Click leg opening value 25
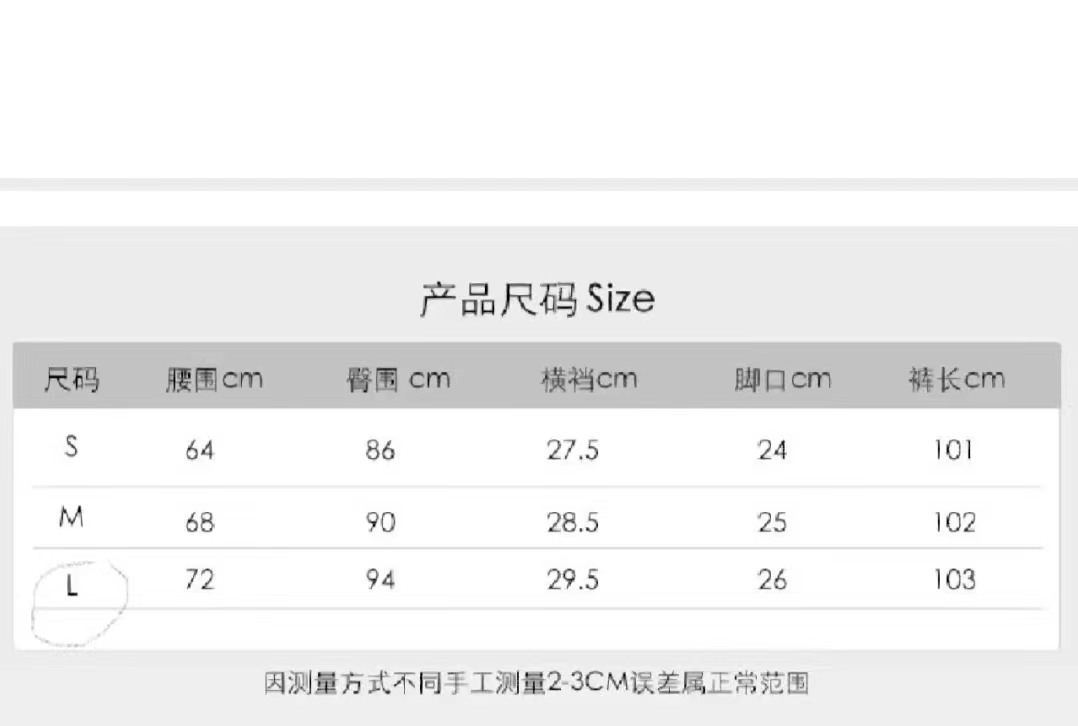 pyautogui.click(x=772, y=522)
